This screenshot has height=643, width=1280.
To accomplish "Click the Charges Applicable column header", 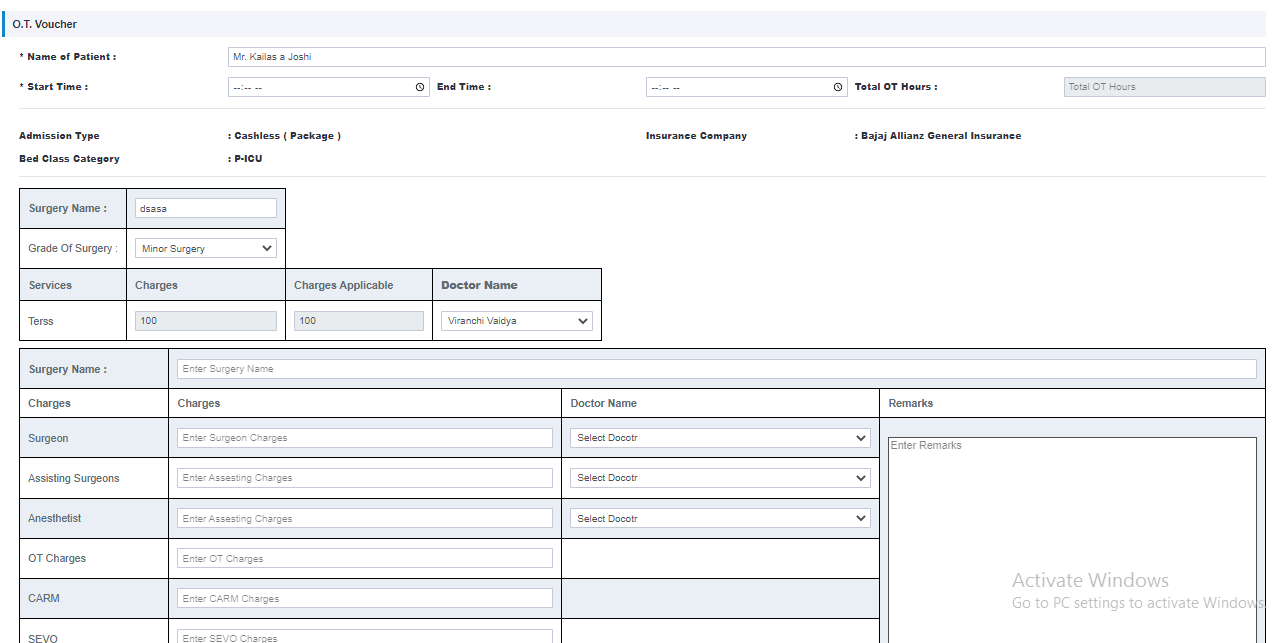I will tap(344, 285).
